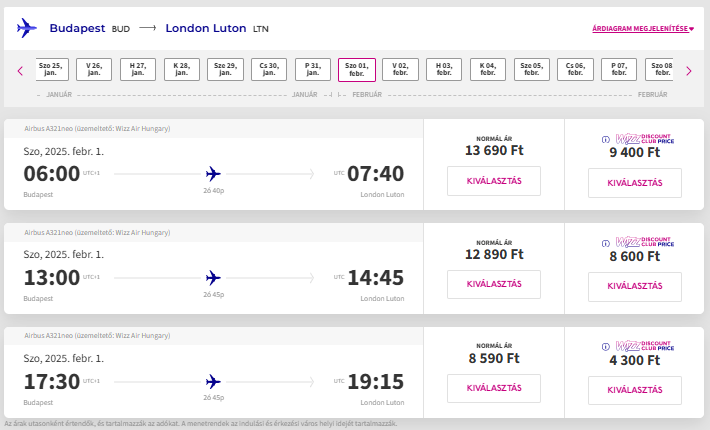The height and width of the screenshot is (430, 710).
Task: Click info icon on 9 400 Ft price
Action: click(x=605, y=138)
